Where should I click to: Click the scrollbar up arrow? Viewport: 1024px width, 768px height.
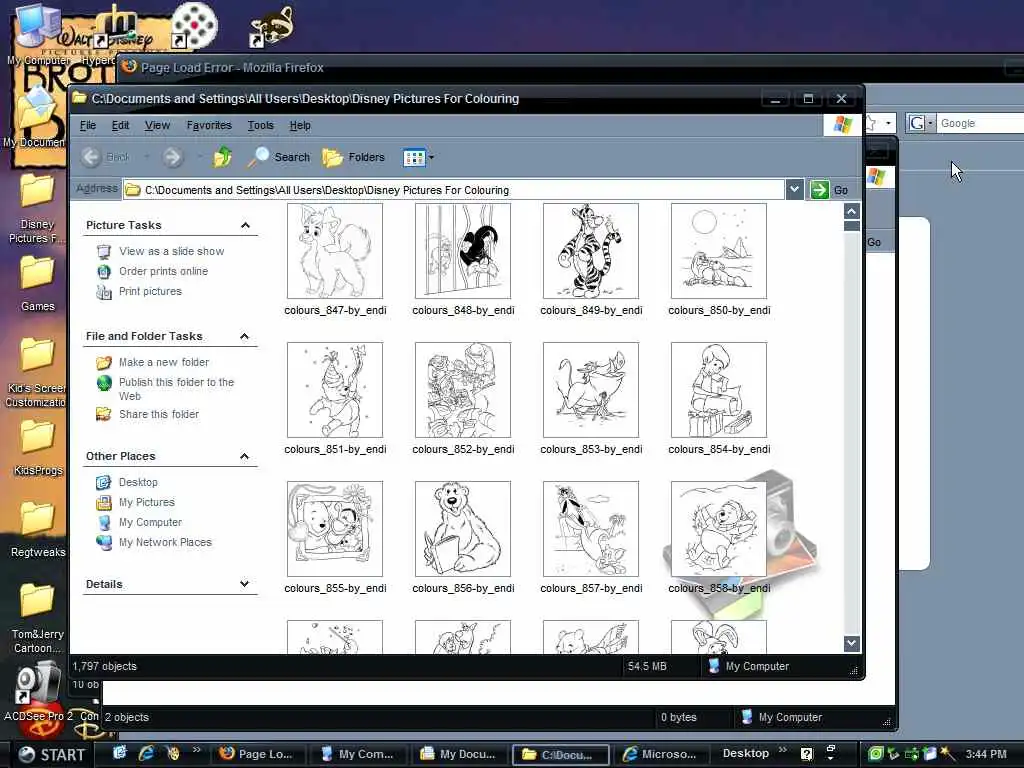point(851,212)
